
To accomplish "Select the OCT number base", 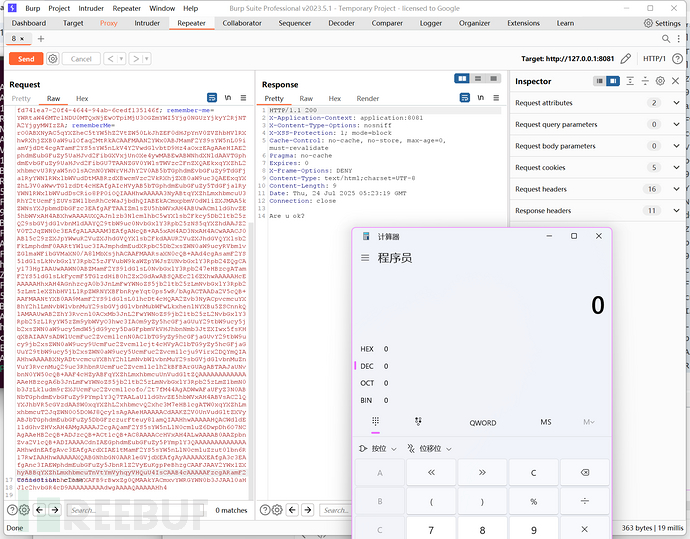I will pos(367,382).
